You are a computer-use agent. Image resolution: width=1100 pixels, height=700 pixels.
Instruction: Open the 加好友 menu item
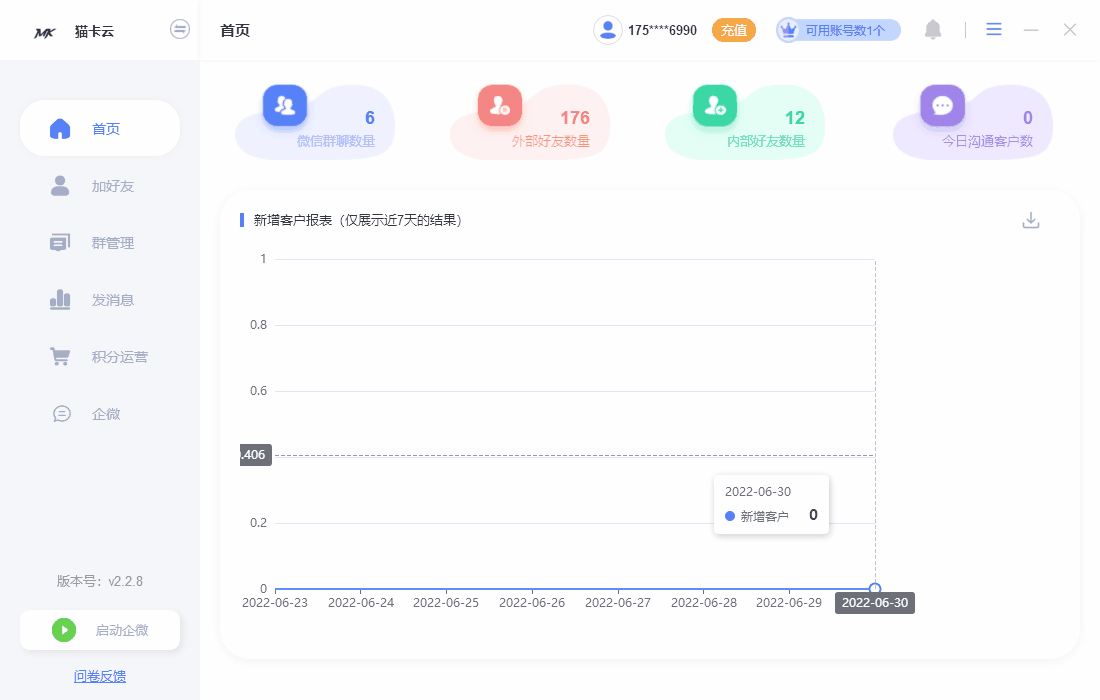[x=100, y=186]
